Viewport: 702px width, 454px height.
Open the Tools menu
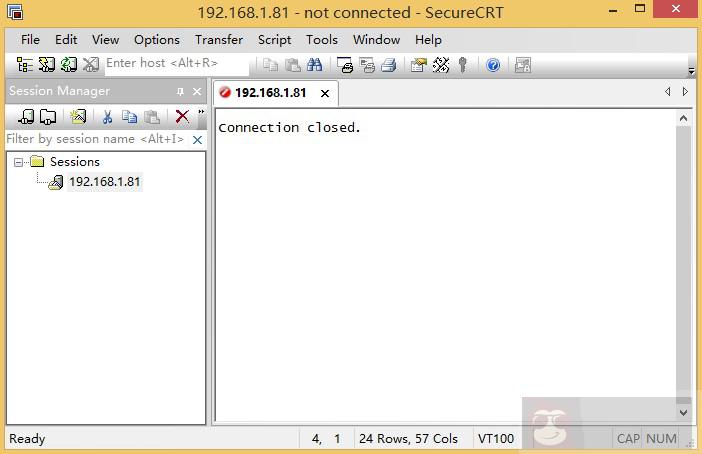pyautogui.click(x=321, y=40)
